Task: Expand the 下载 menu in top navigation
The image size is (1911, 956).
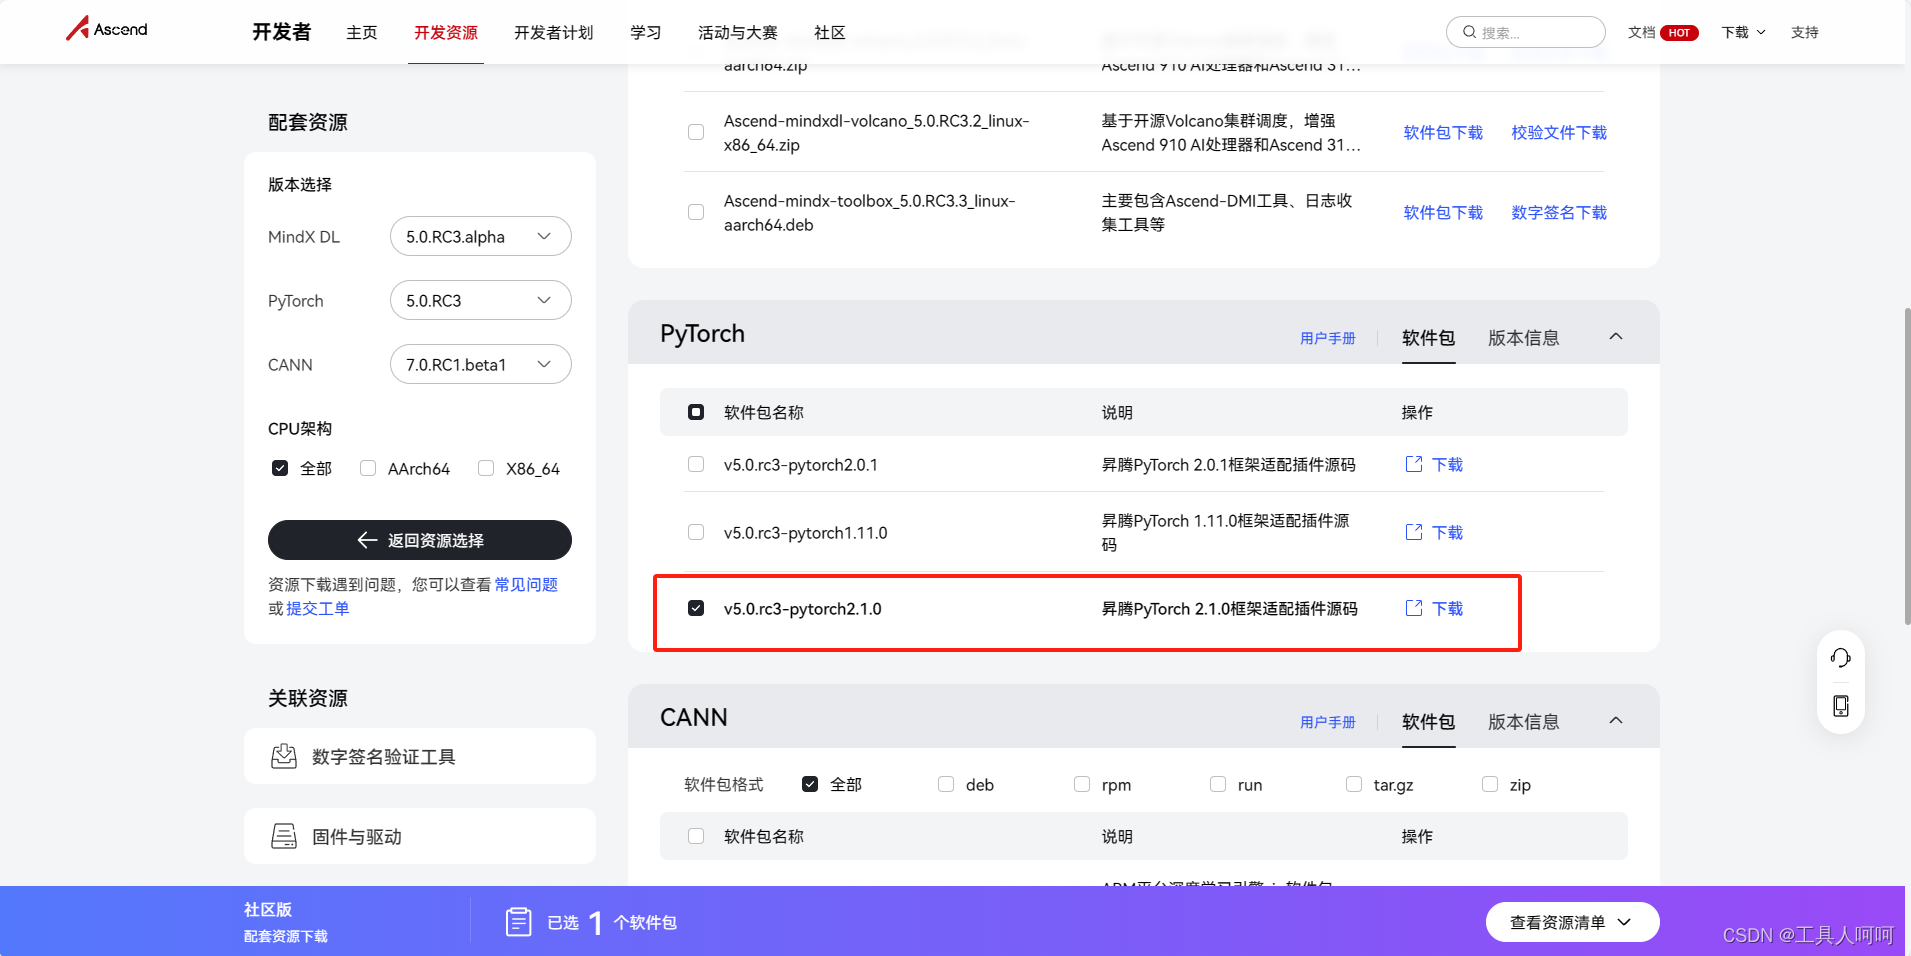Action: 1743,32
